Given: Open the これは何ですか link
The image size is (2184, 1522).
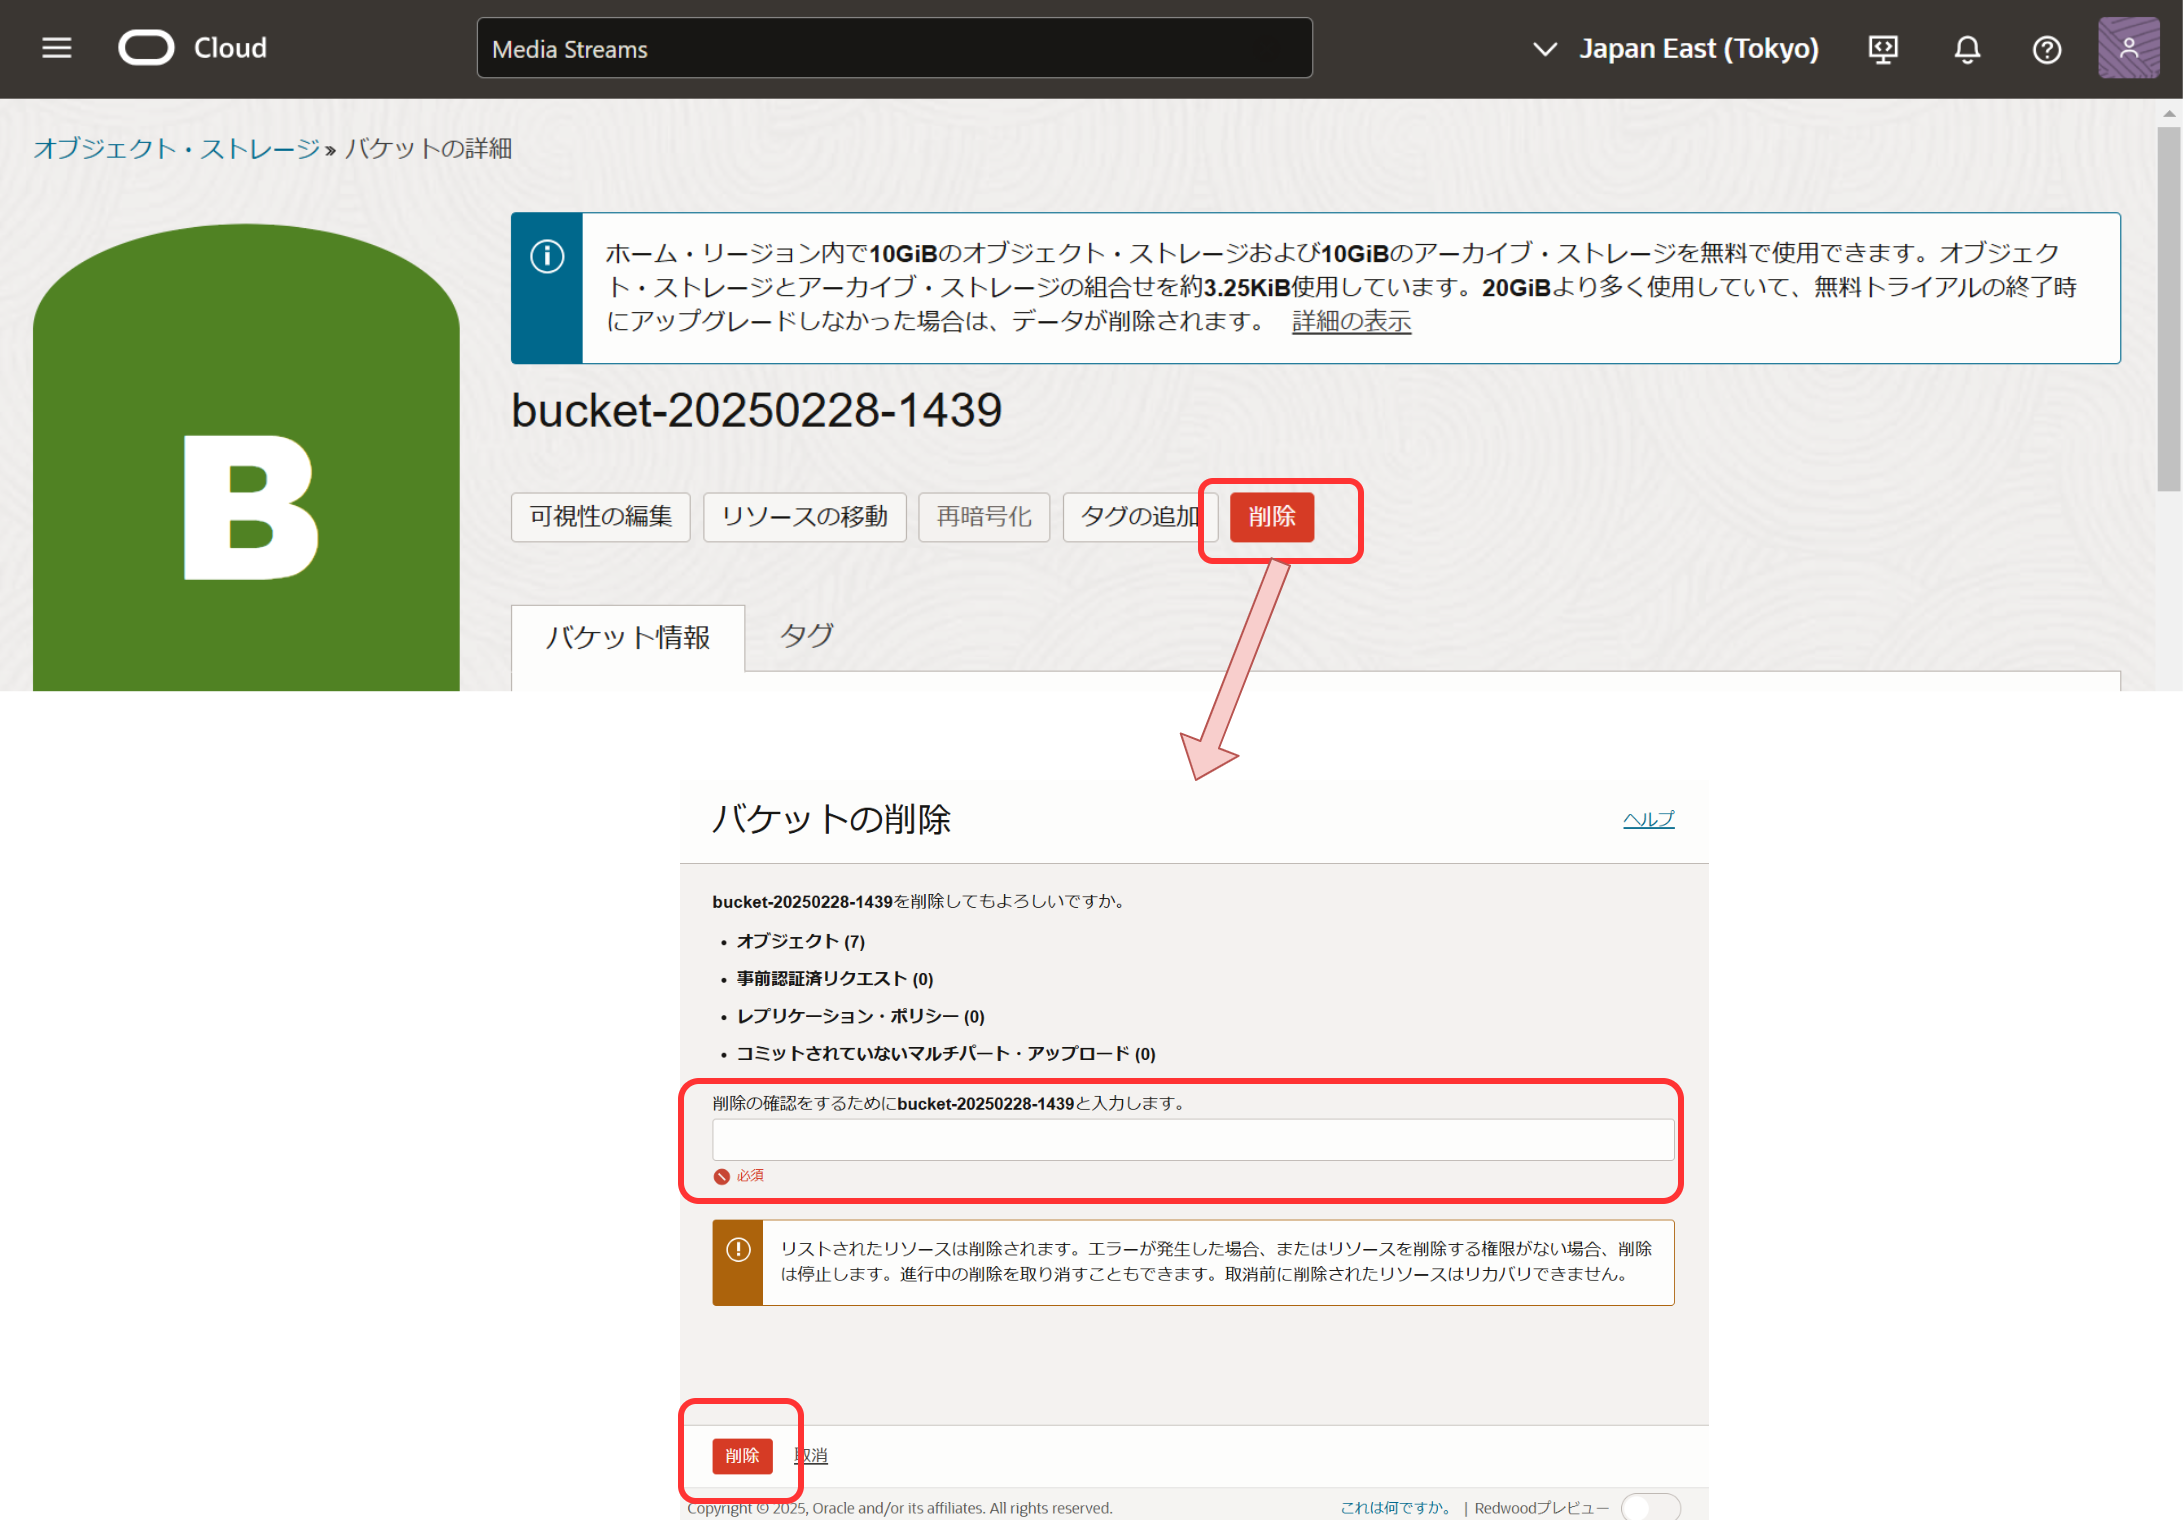Looking at the screenshot, I should click(1396, 1508).
